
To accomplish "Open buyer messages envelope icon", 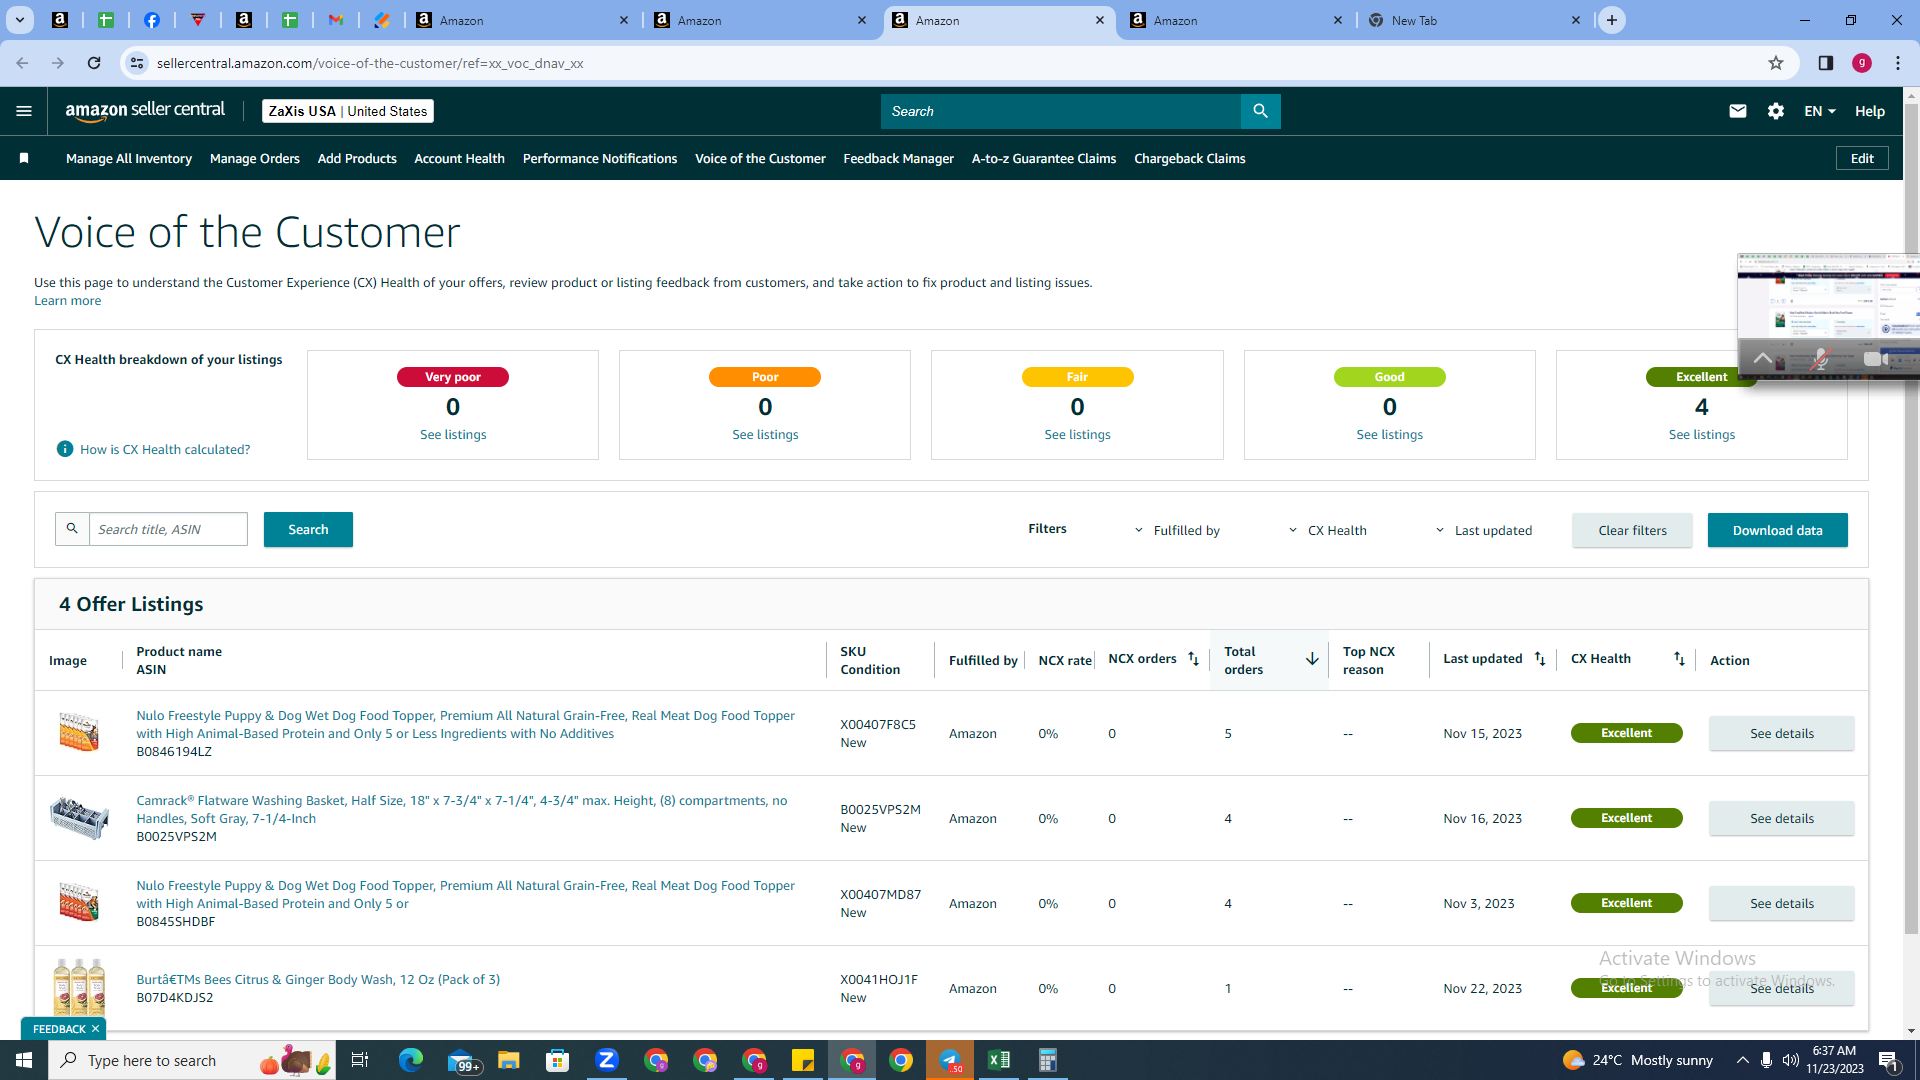I will point(1738,111).
